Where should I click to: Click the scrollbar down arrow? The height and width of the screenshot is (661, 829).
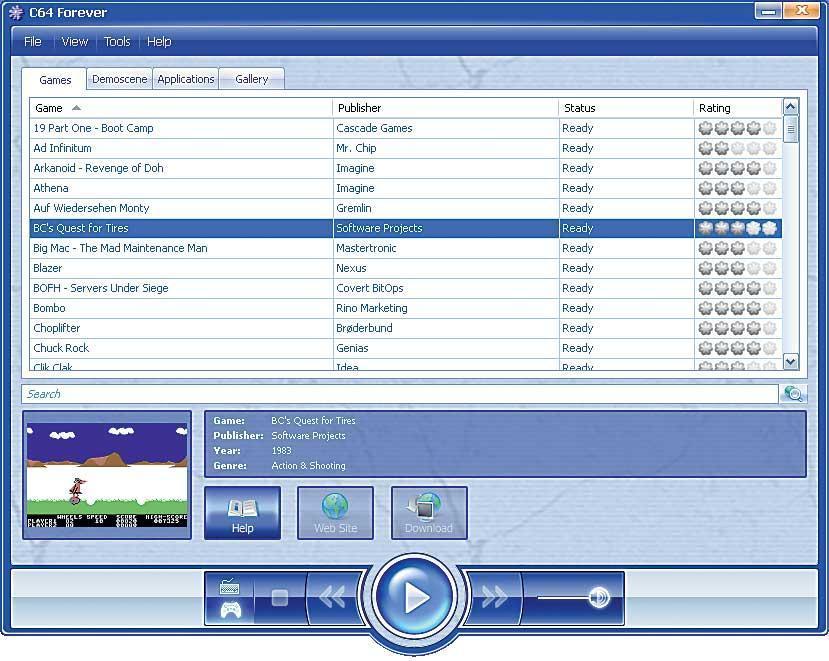tap(790, 362)
